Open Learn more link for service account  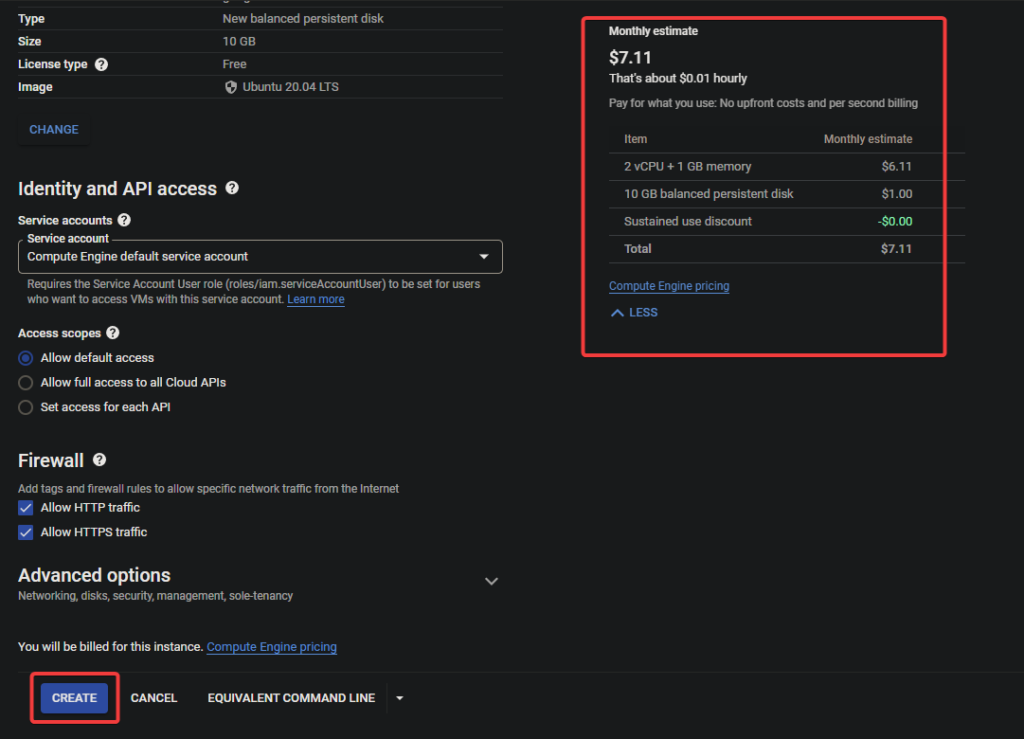pyautogui.click(x=315, y=300)
